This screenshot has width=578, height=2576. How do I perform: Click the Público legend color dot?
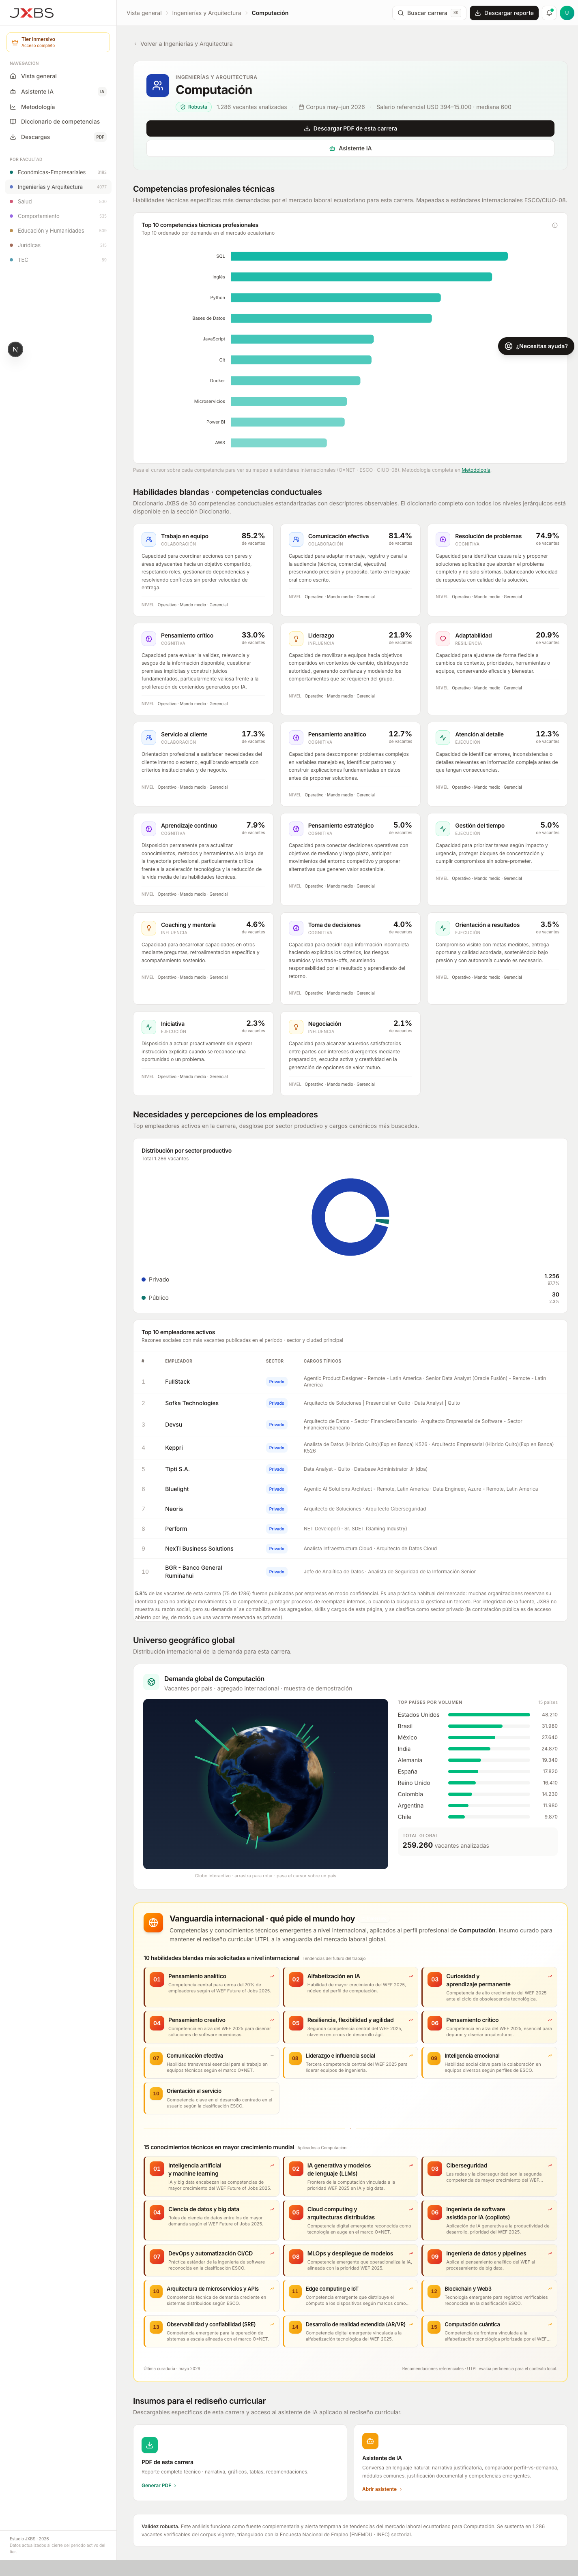click(x=143, y=1298)
